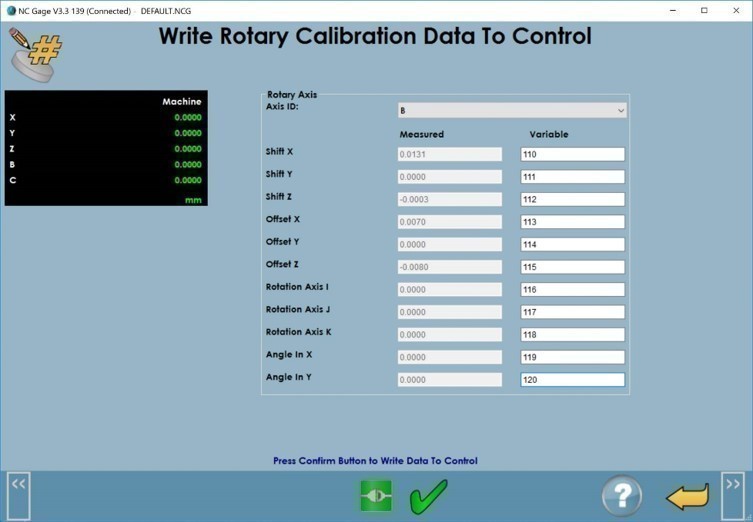The height and width of the screenshot is (522, 753).
Task: Click the Measured column header
Action: point(422,134)
